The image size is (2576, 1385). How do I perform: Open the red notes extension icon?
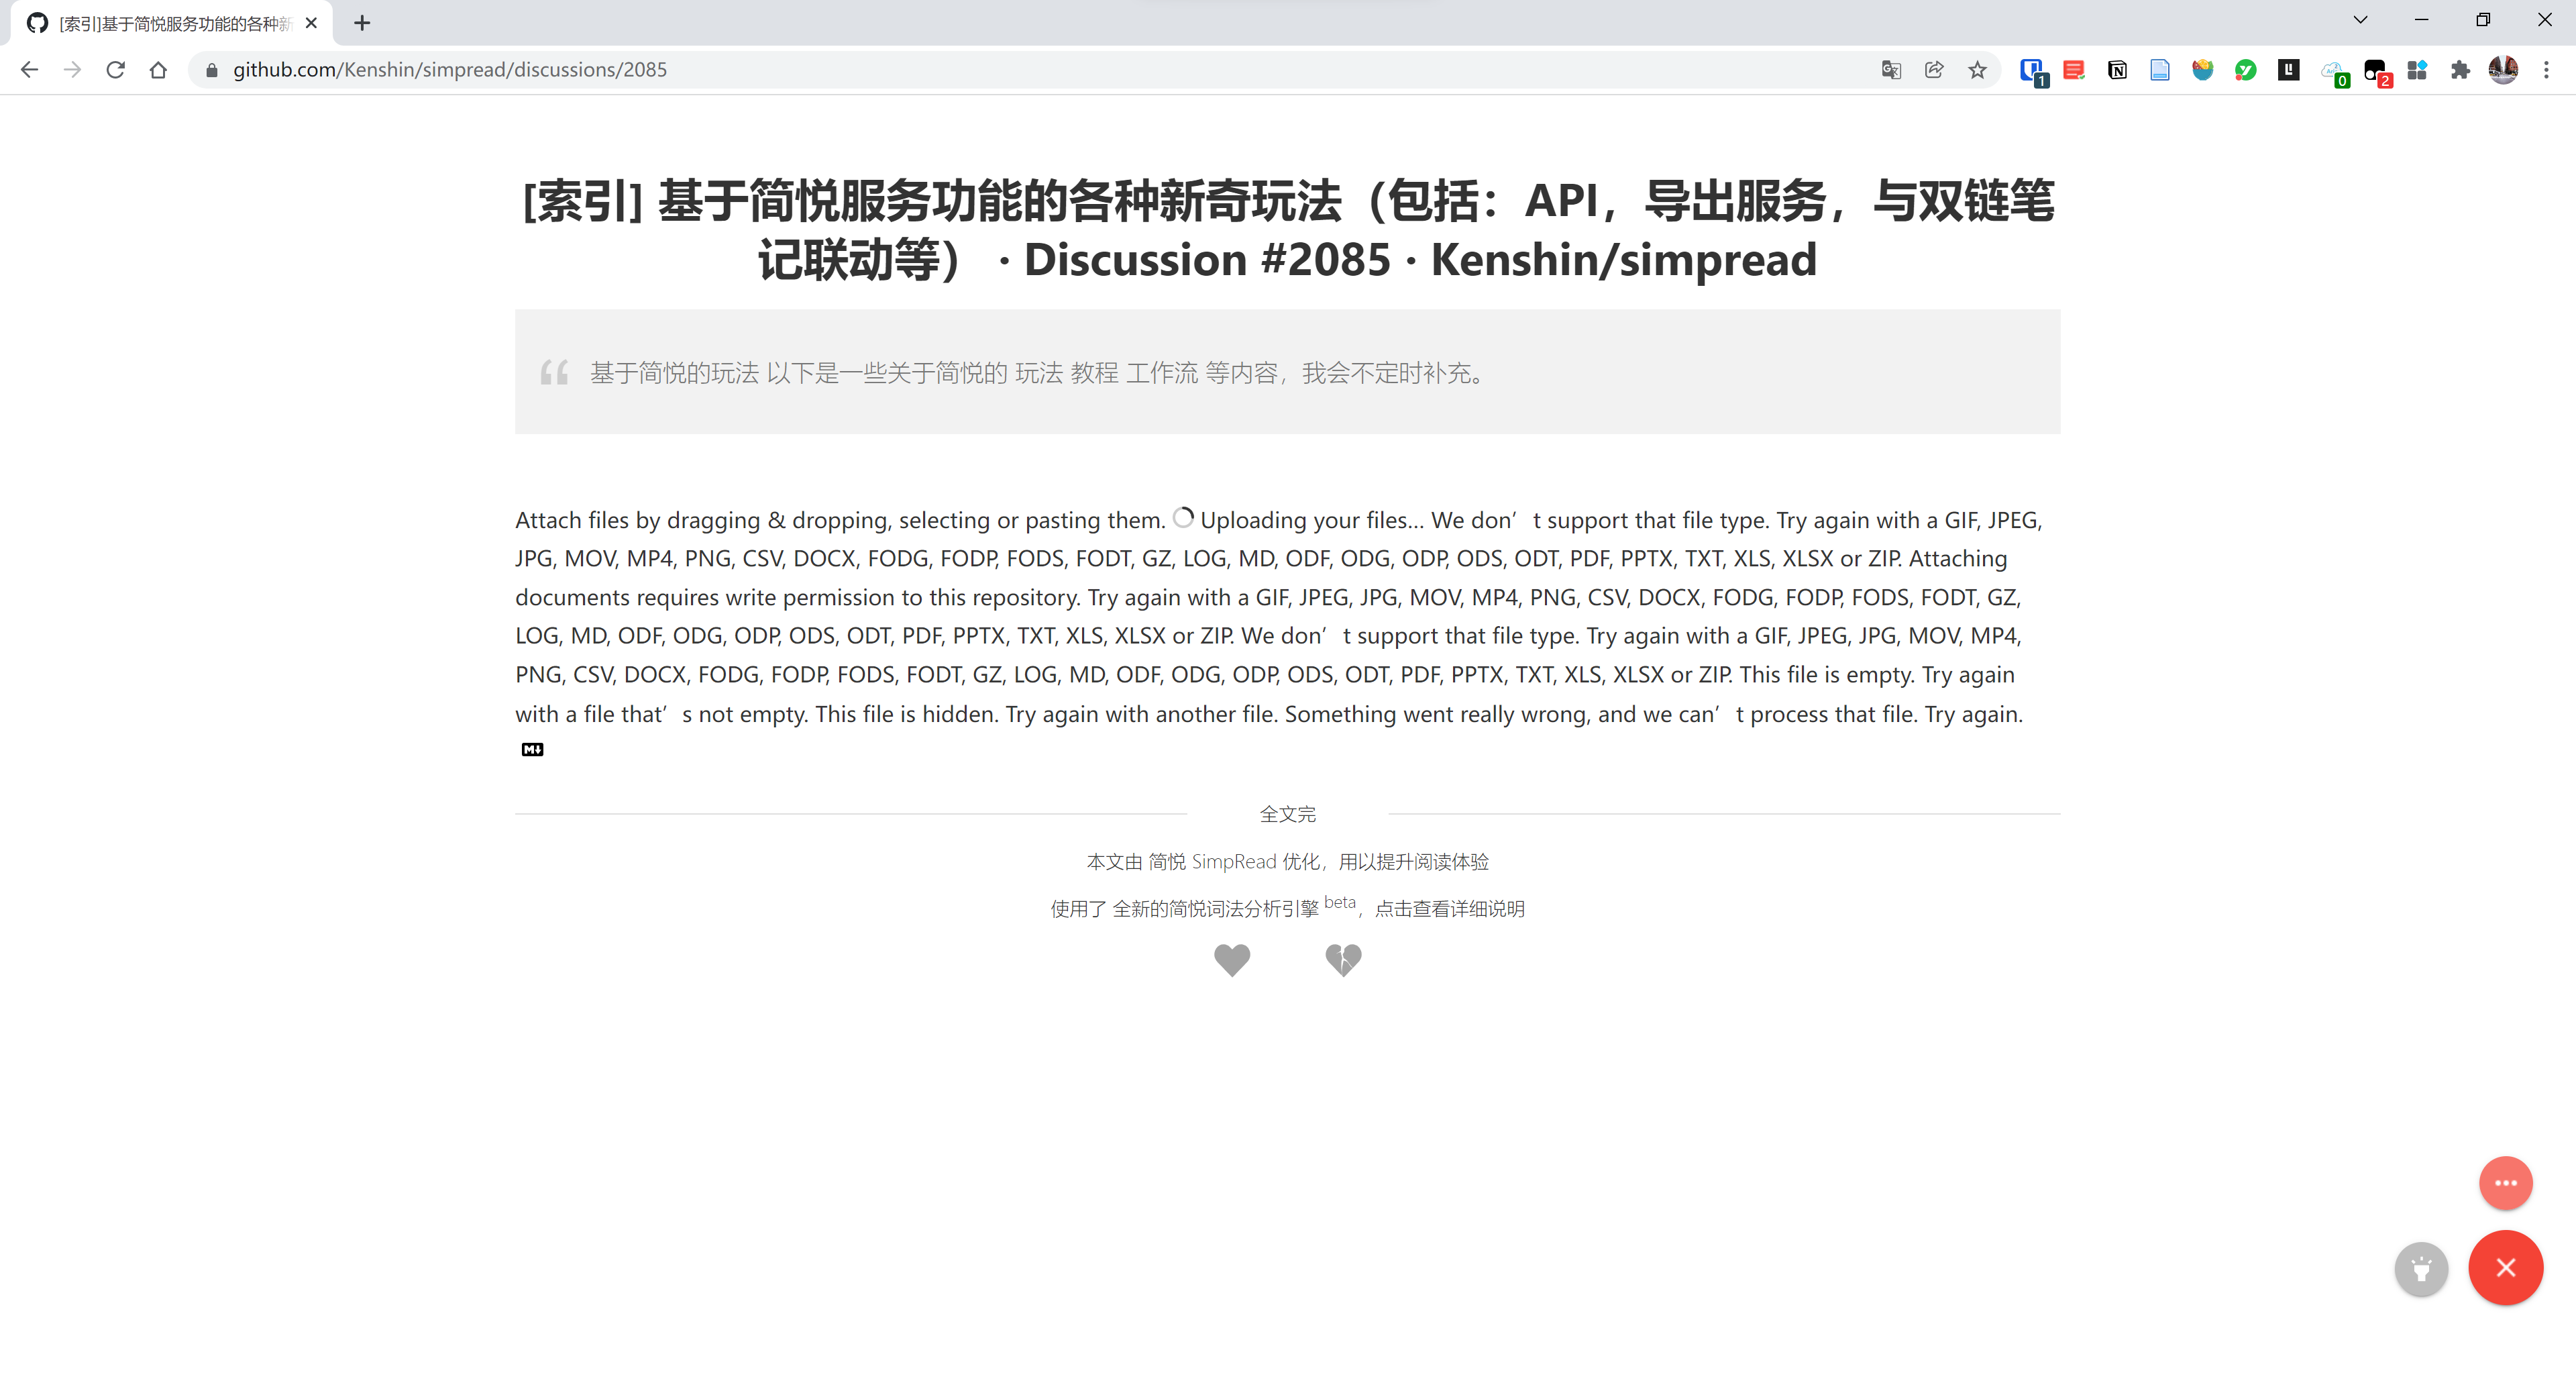coord(2074,69)
